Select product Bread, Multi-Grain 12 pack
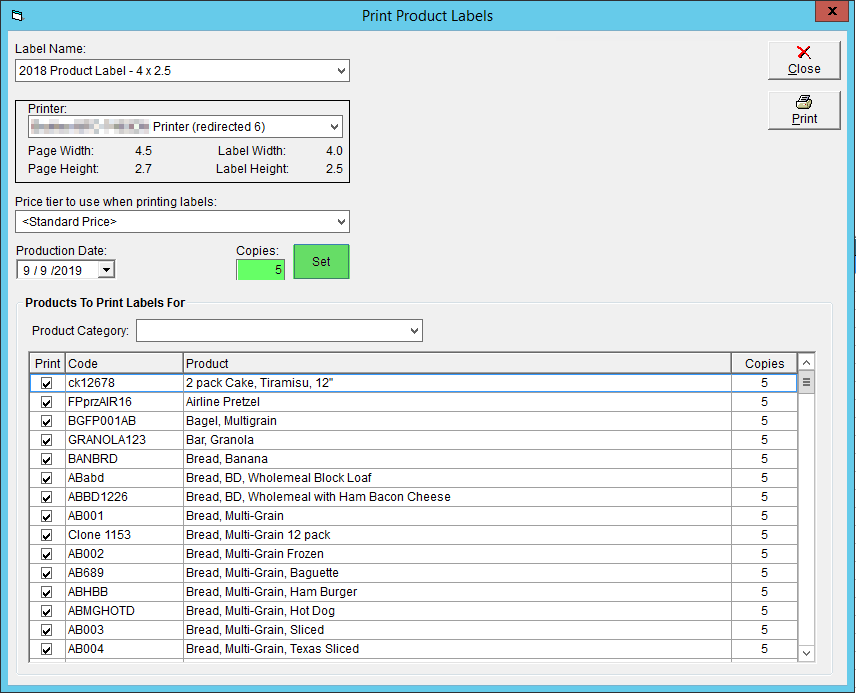 (x=457, y=535)
